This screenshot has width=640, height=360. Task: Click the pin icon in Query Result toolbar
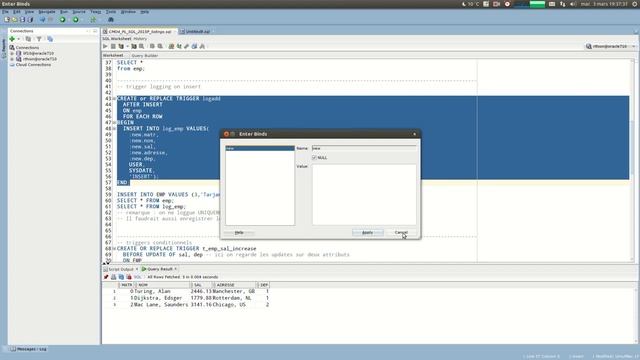coord(106,277)
